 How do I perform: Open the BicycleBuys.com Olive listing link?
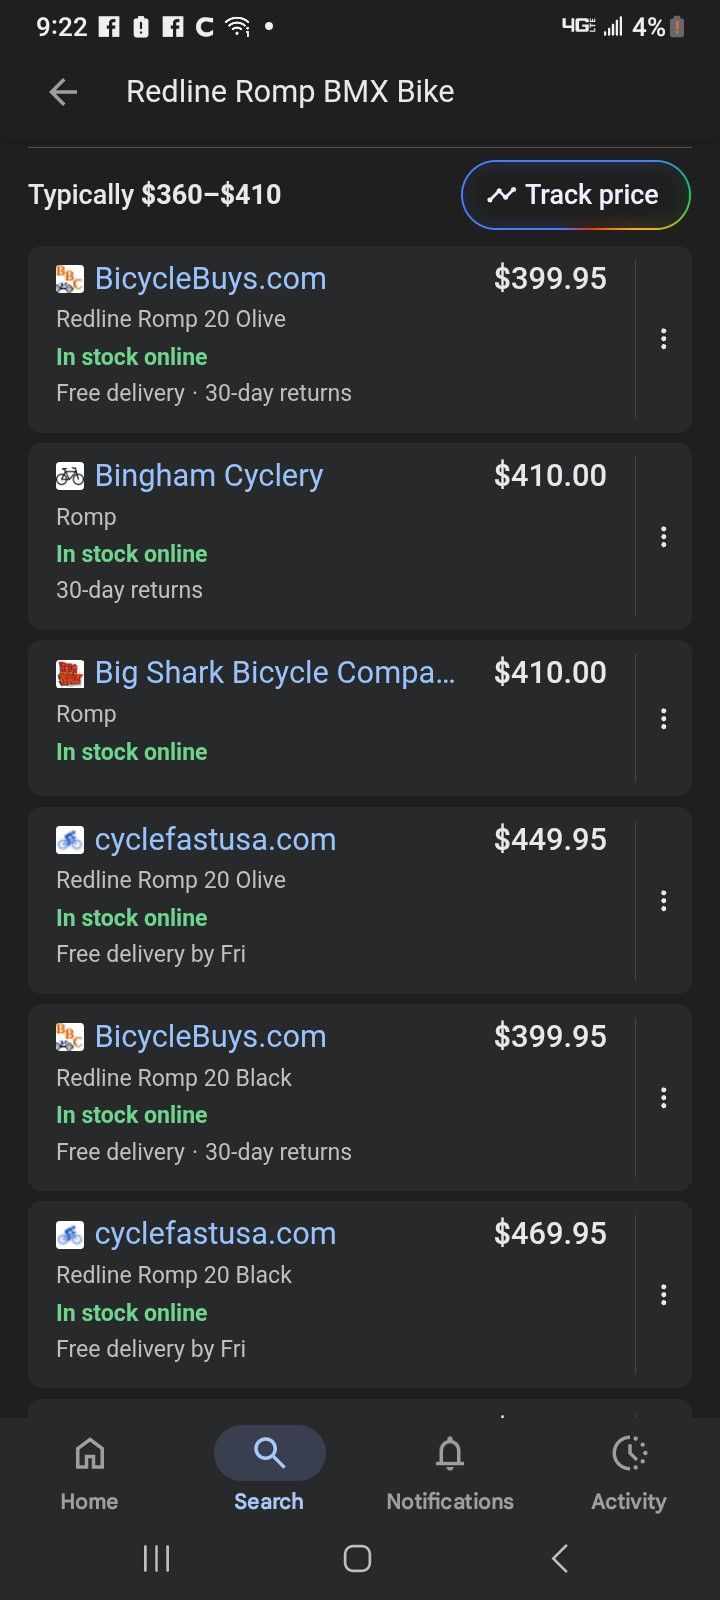(210, 279)
